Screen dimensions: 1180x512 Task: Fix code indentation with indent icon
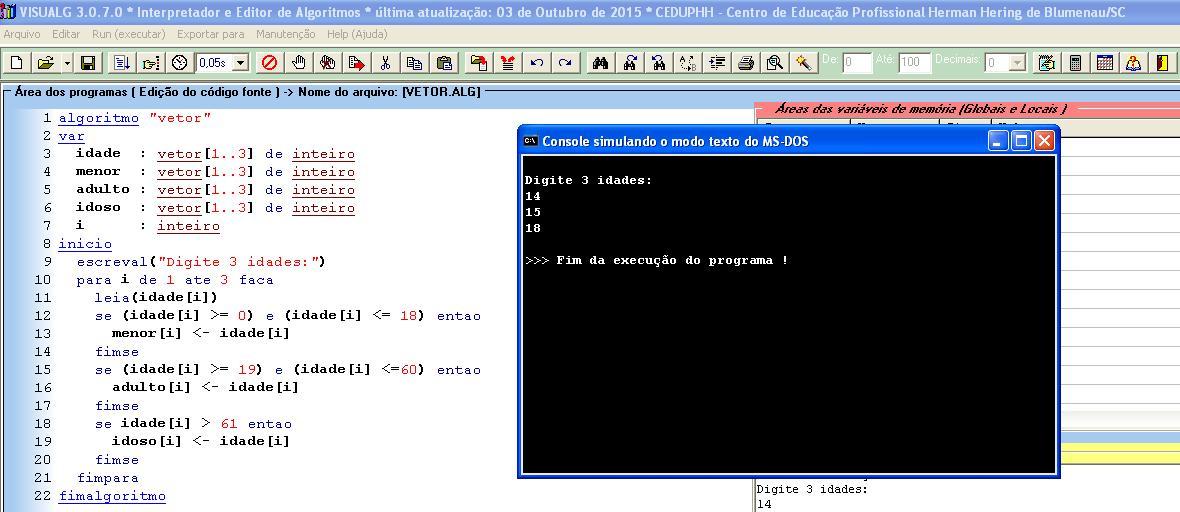pos(716,63)
